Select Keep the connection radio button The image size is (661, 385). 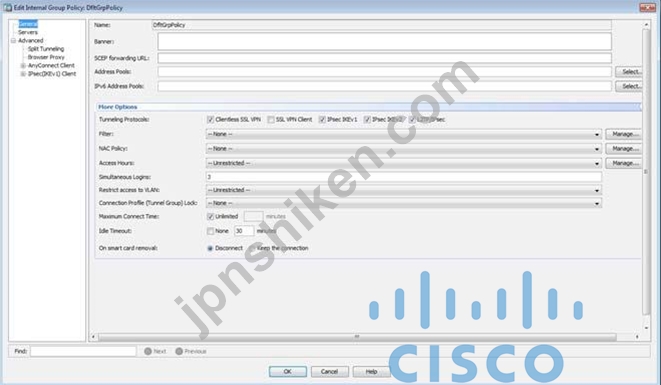tap(252, 248)
